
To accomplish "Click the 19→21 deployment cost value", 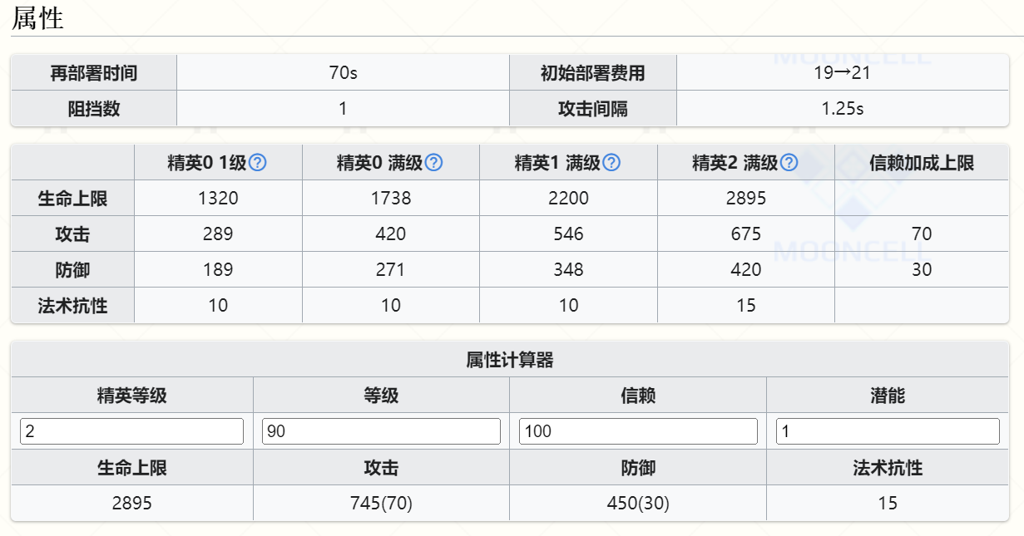I will (842, 73).
